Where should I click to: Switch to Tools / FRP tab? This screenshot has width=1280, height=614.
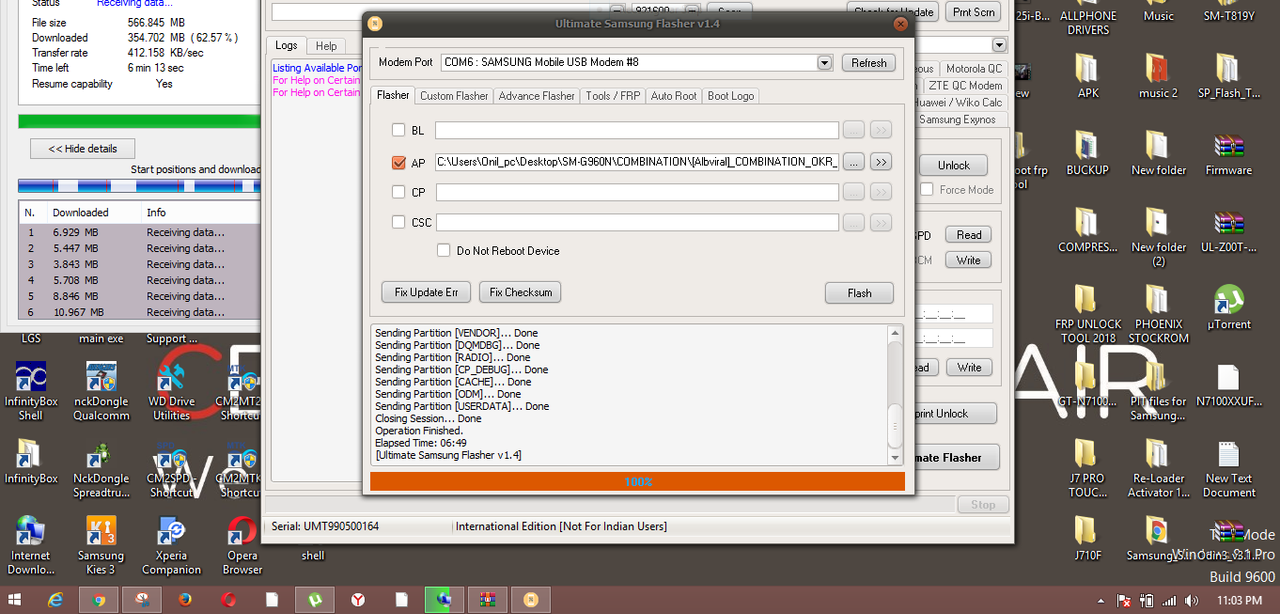(x=613, y=96)
